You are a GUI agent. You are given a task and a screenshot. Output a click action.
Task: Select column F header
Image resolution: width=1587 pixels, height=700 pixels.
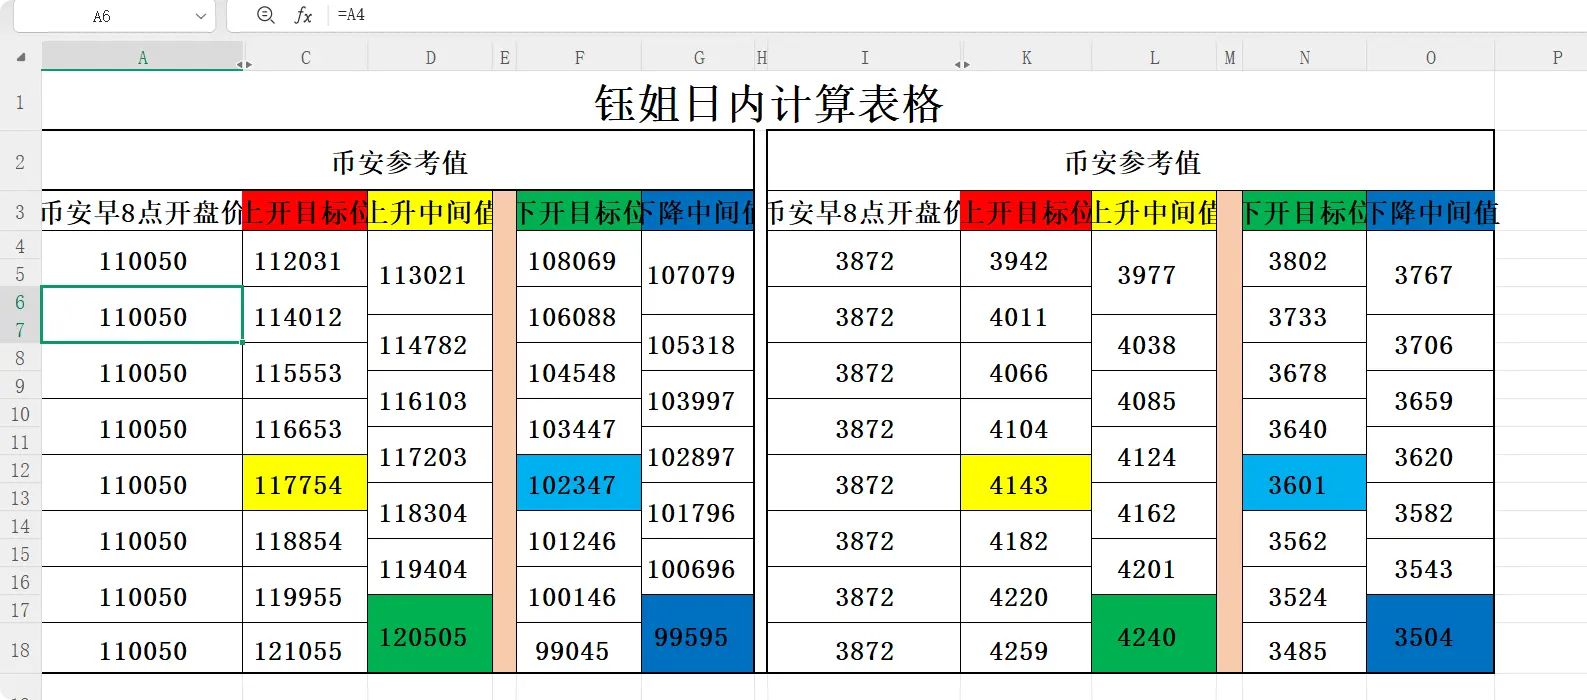coord(579,58)
